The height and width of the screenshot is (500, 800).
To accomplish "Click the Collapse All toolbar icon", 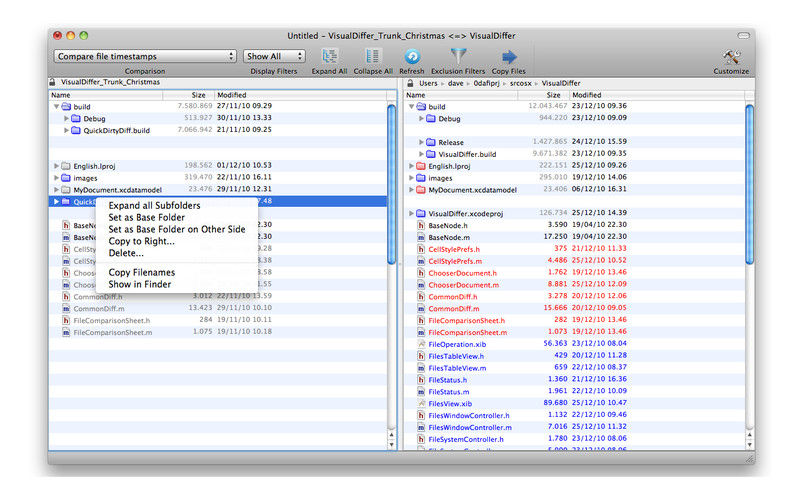I will 372,56.
